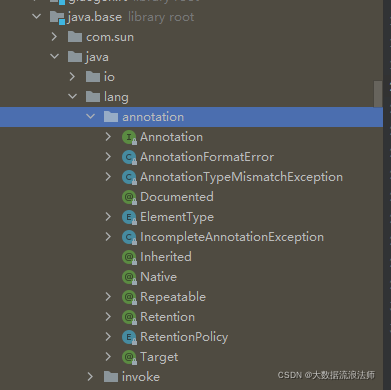Screen dimensions: 391x390
Task: Click the ElementType enum icon
Action: point(129,217)
